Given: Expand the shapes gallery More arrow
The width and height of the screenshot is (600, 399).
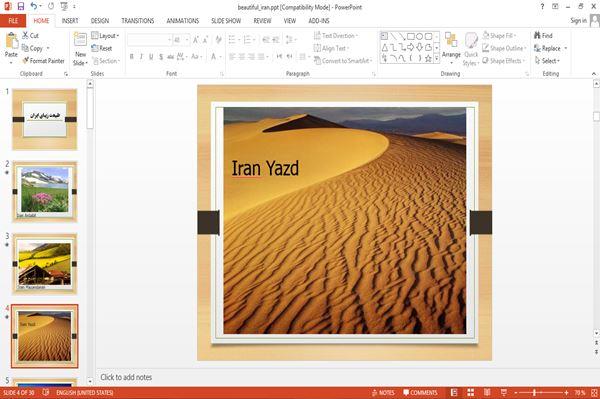Looking at the screenshot, I should 437,58.
